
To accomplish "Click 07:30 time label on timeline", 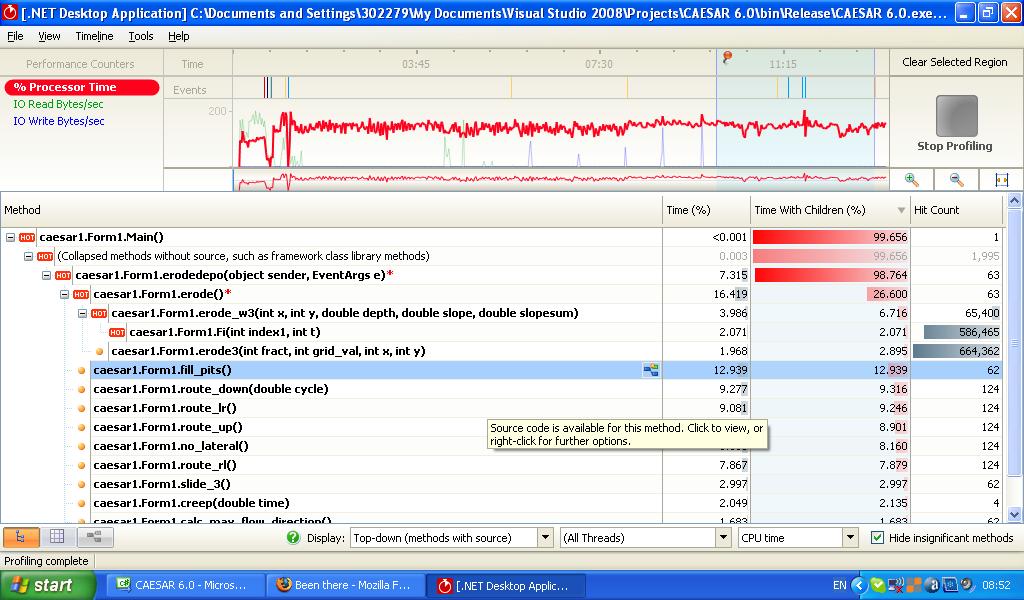I will [599, 64].
